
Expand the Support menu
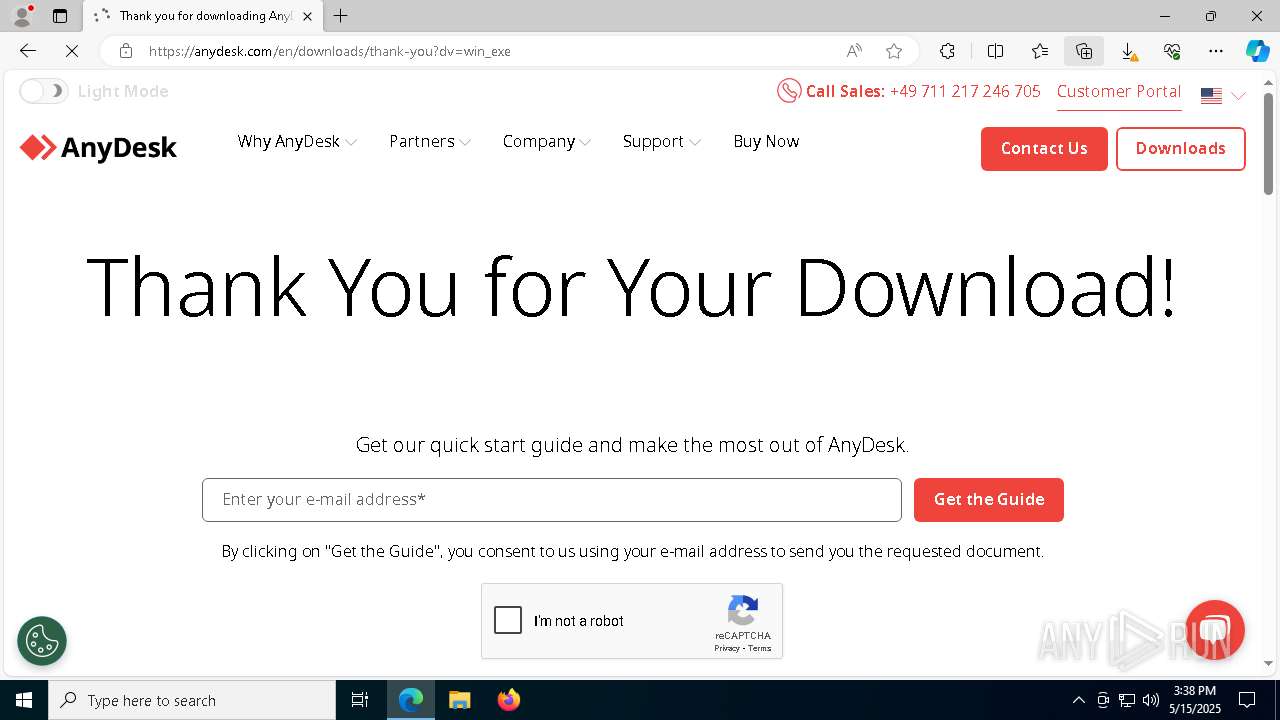tap(661, 141)
